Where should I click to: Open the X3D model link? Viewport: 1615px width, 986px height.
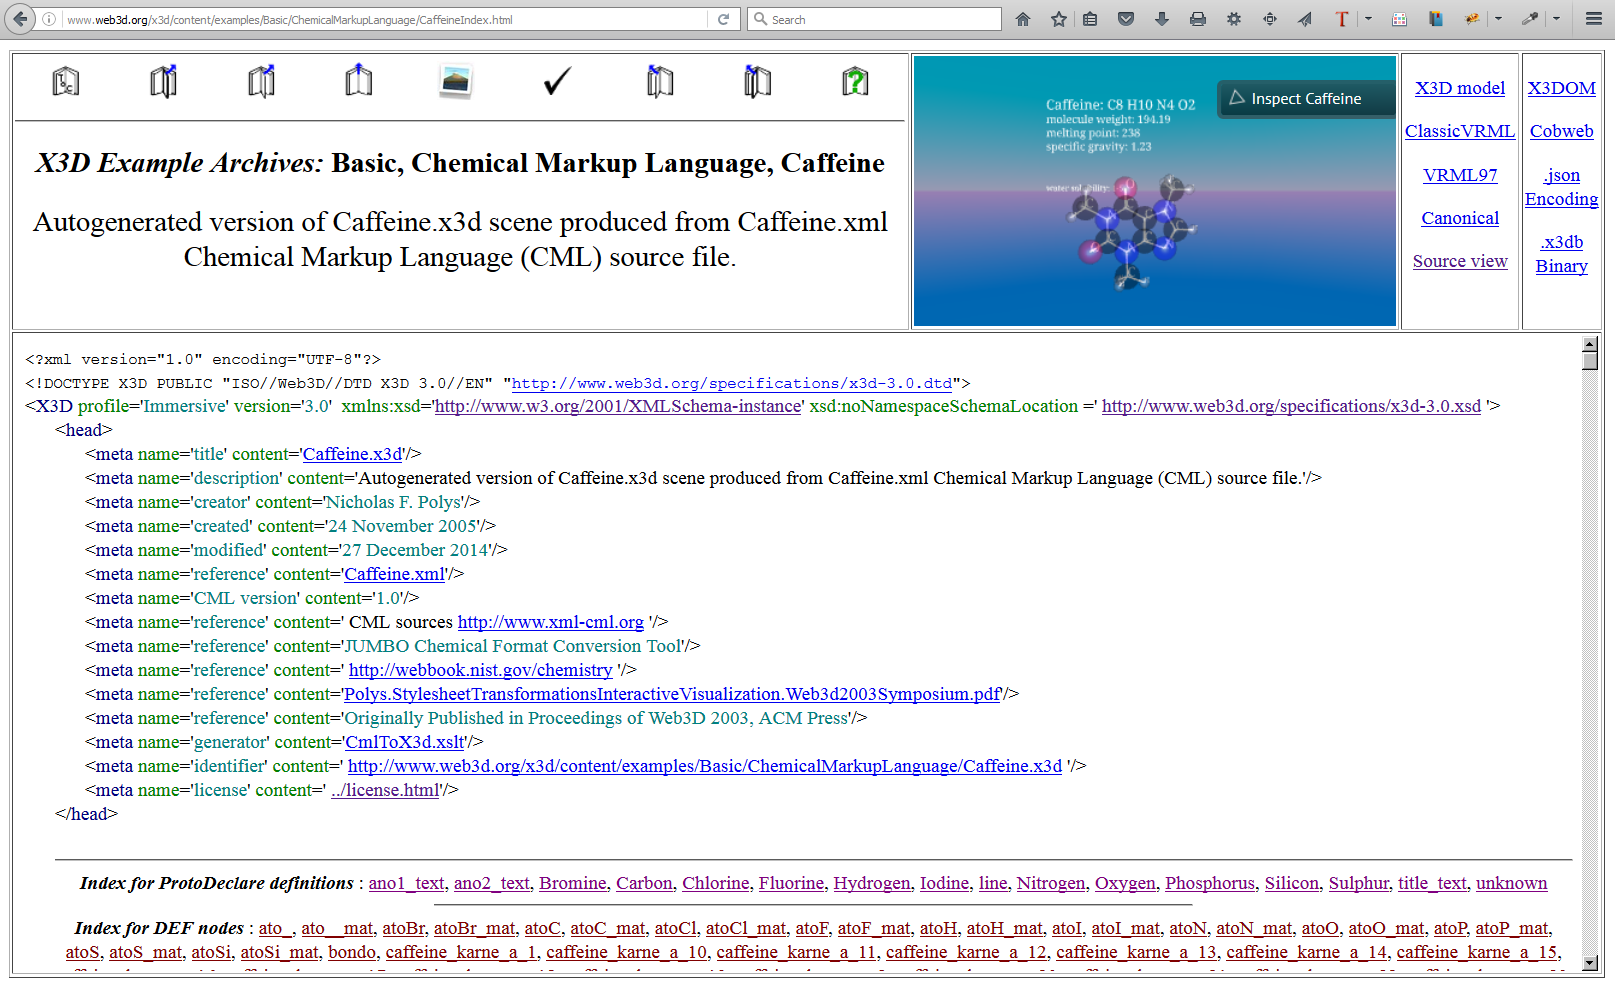[x=1459, y=88]
